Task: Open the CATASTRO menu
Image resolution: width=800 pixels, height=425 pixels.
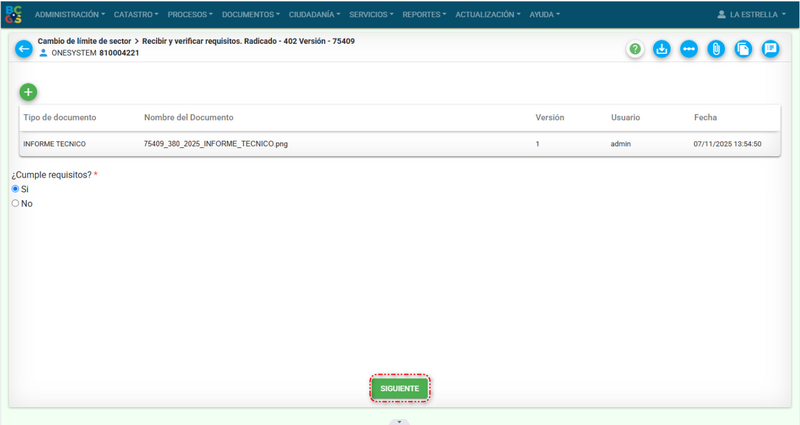Action: 136,15
